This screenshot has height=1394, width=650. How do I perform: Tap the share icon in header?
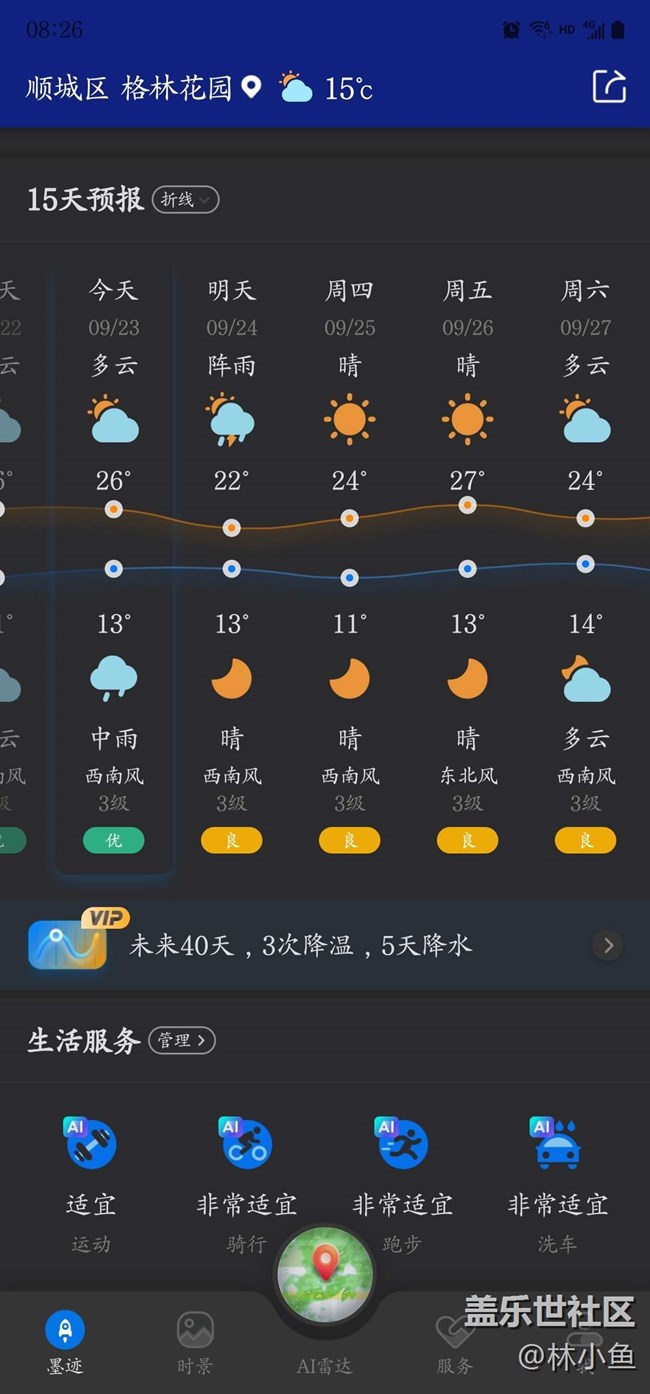pyautogui.click(x=608, y=87)
